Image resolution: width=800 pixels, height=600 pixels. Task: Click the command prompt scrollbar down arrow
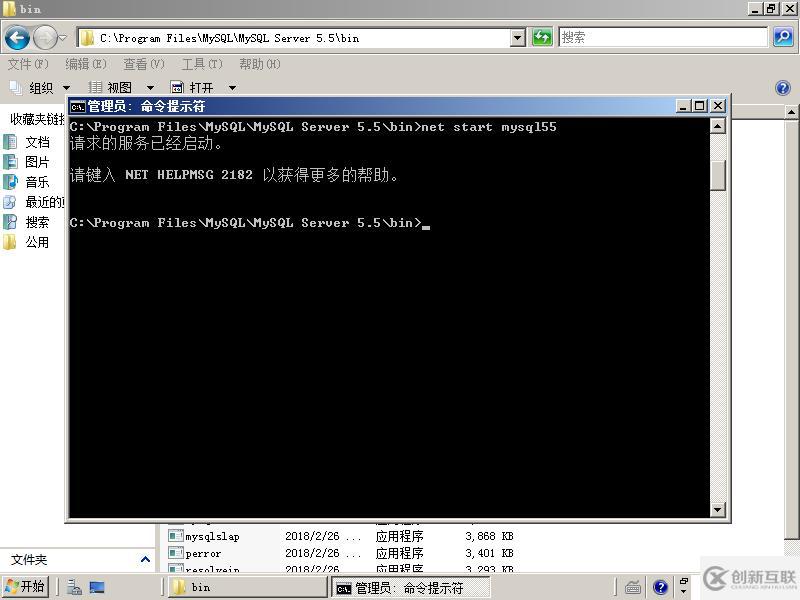pyautogui.click(x=717, y=509)
